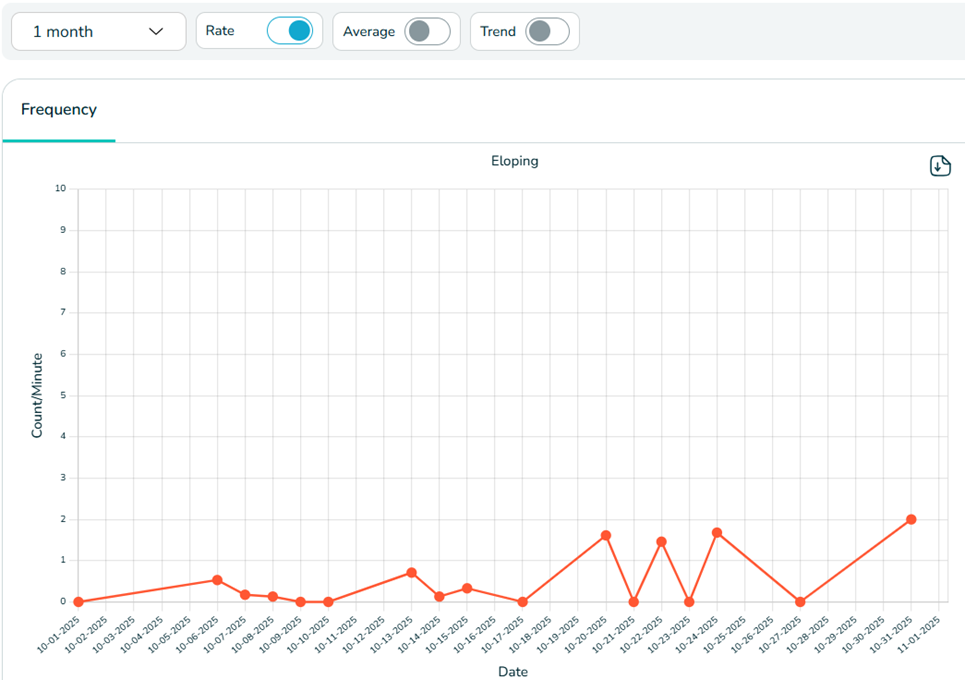
Task: Click the 10-06-2025 data point
Action: click(x=217, y=580)
